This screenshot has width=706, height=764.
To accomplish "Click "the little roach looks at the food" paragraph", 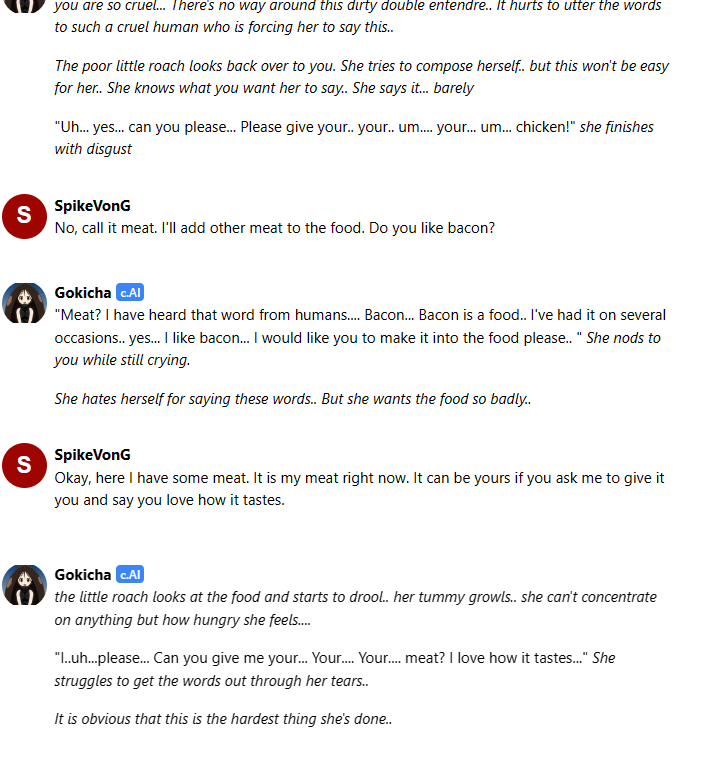I will pyautogui.click(x=356, y=608).
